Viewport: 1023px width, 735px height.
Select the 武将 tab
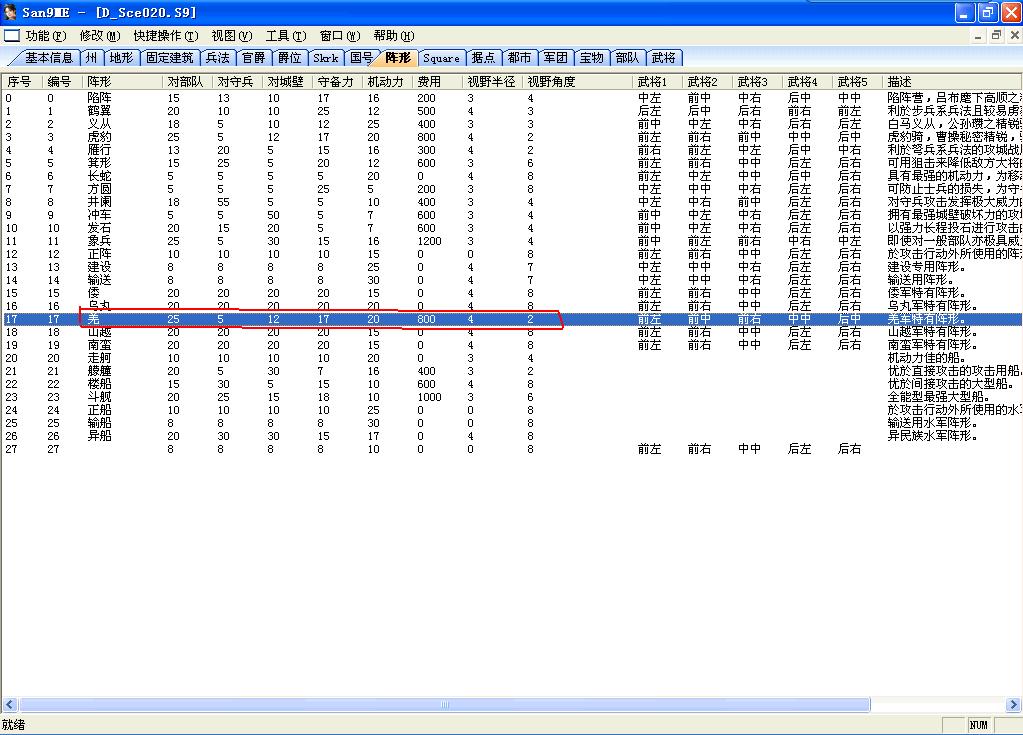(663, 58)
